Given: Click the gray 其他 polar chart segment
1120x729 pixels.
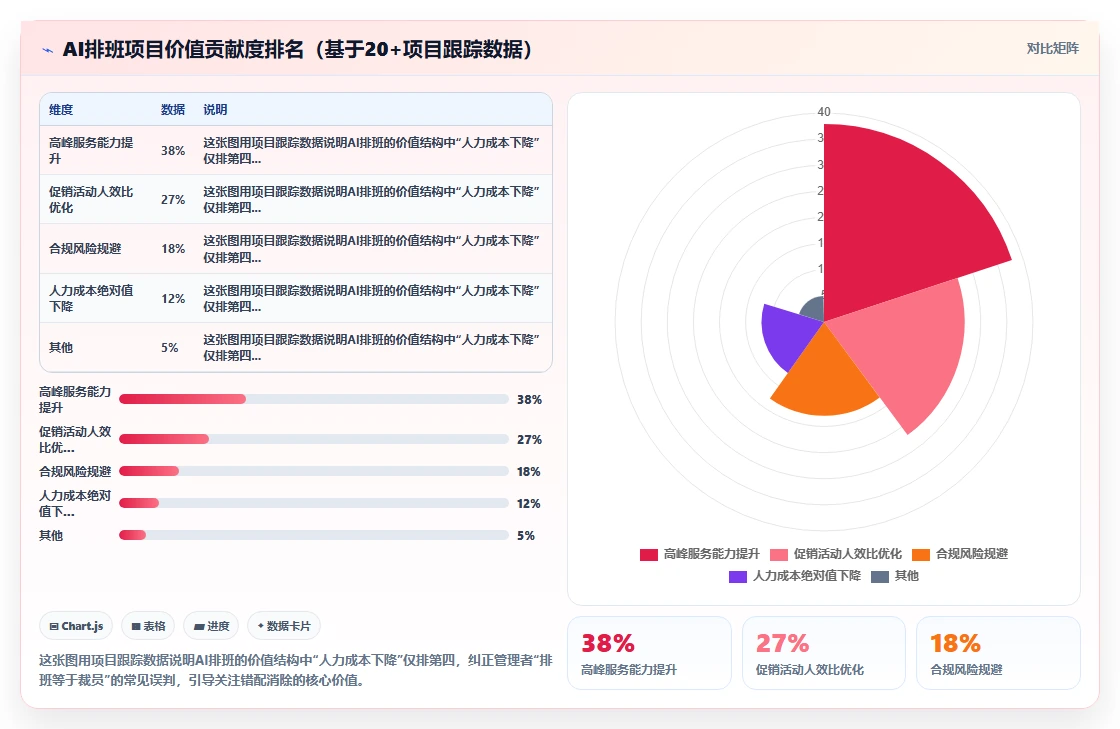Looking at the screenshot, I should [814, 311].
